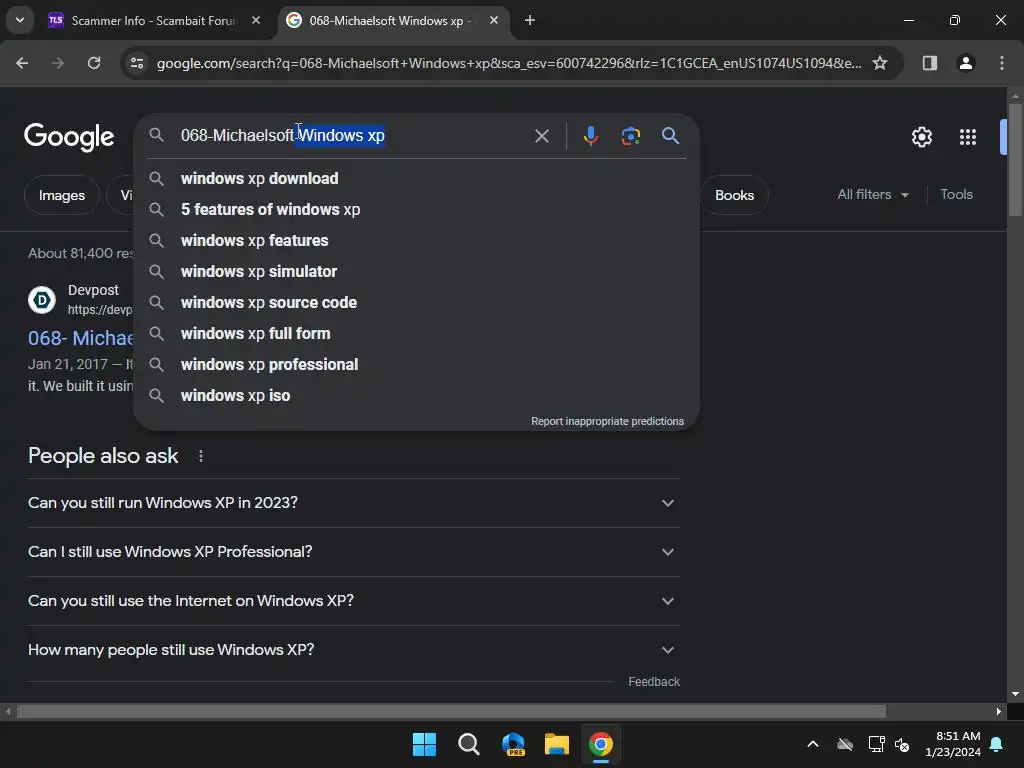1024x768 pixels.
Task: Open the notification bell
Action: (997, 744)
